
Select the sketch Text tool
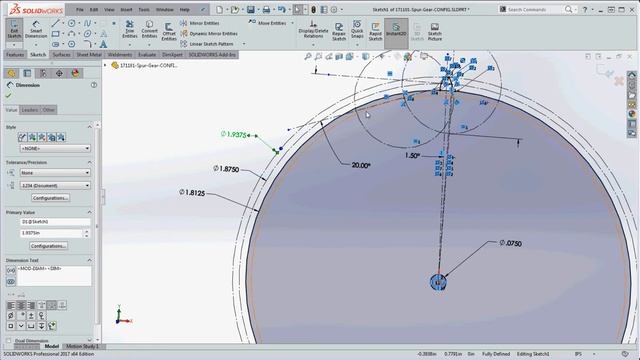coord(103,44)
